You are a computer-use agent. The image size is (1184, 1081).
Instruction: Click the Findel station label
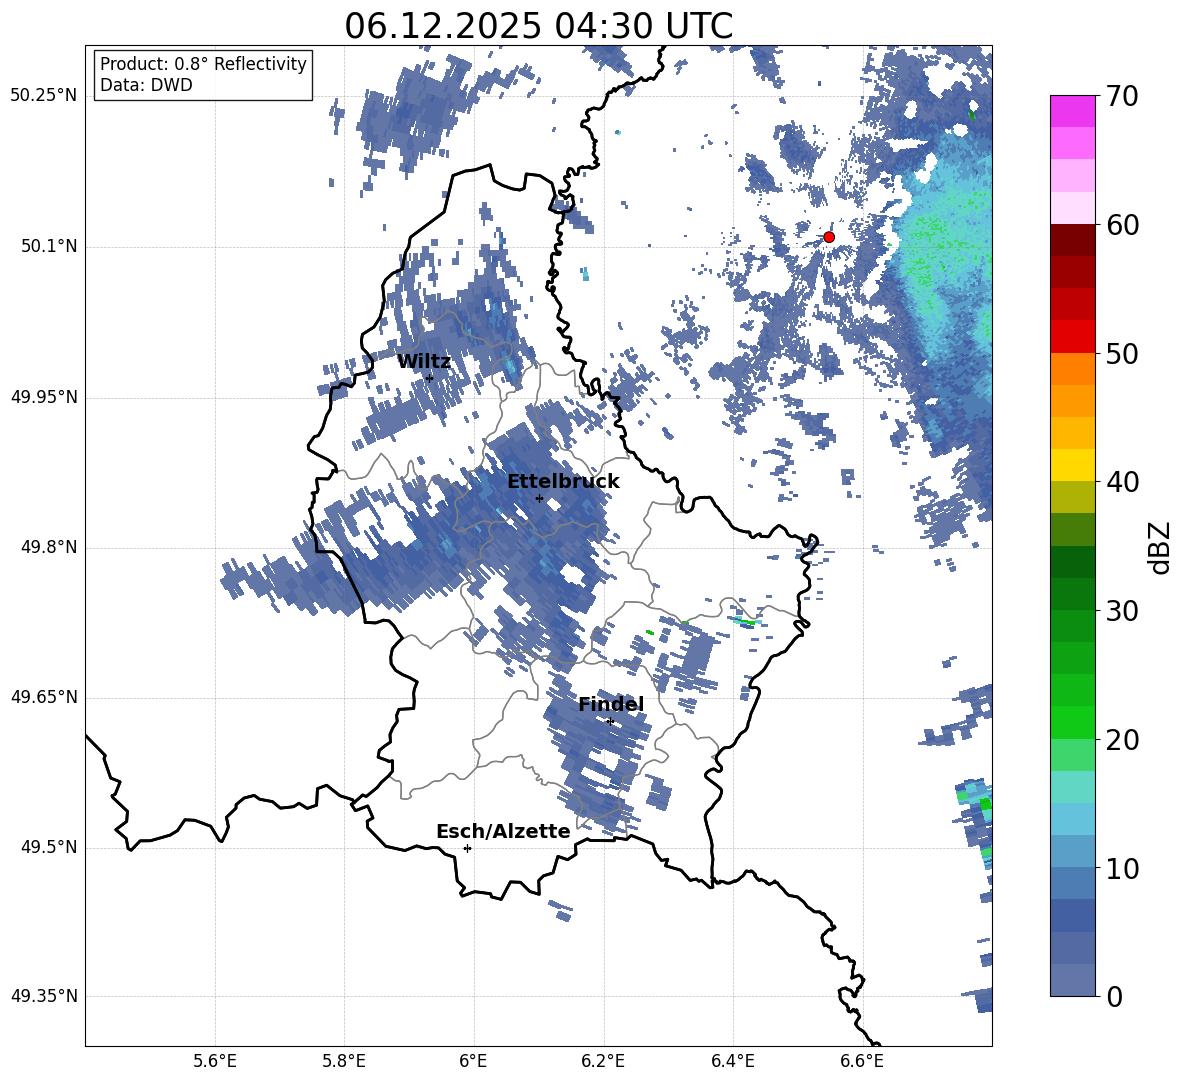(611, 704)
